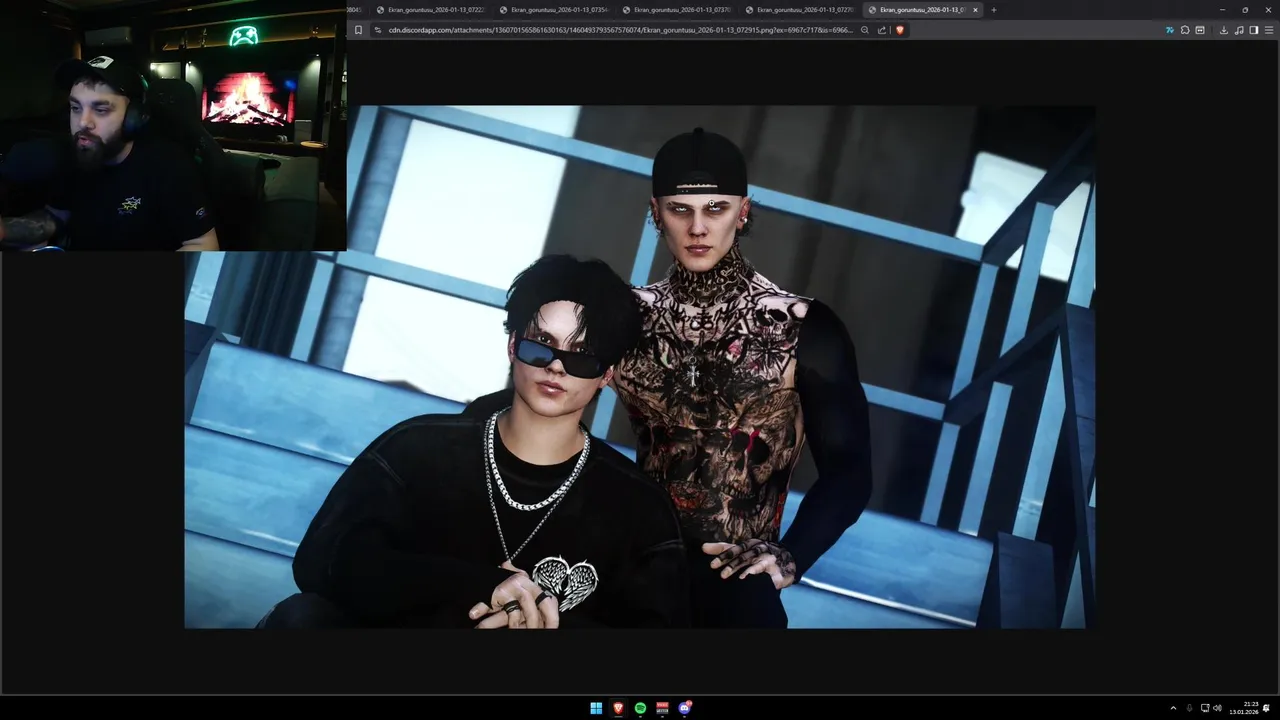This screenshot has width=1280, height=720.
Task: Toggle the browser sidebar panel
Action: (1254, 30)
